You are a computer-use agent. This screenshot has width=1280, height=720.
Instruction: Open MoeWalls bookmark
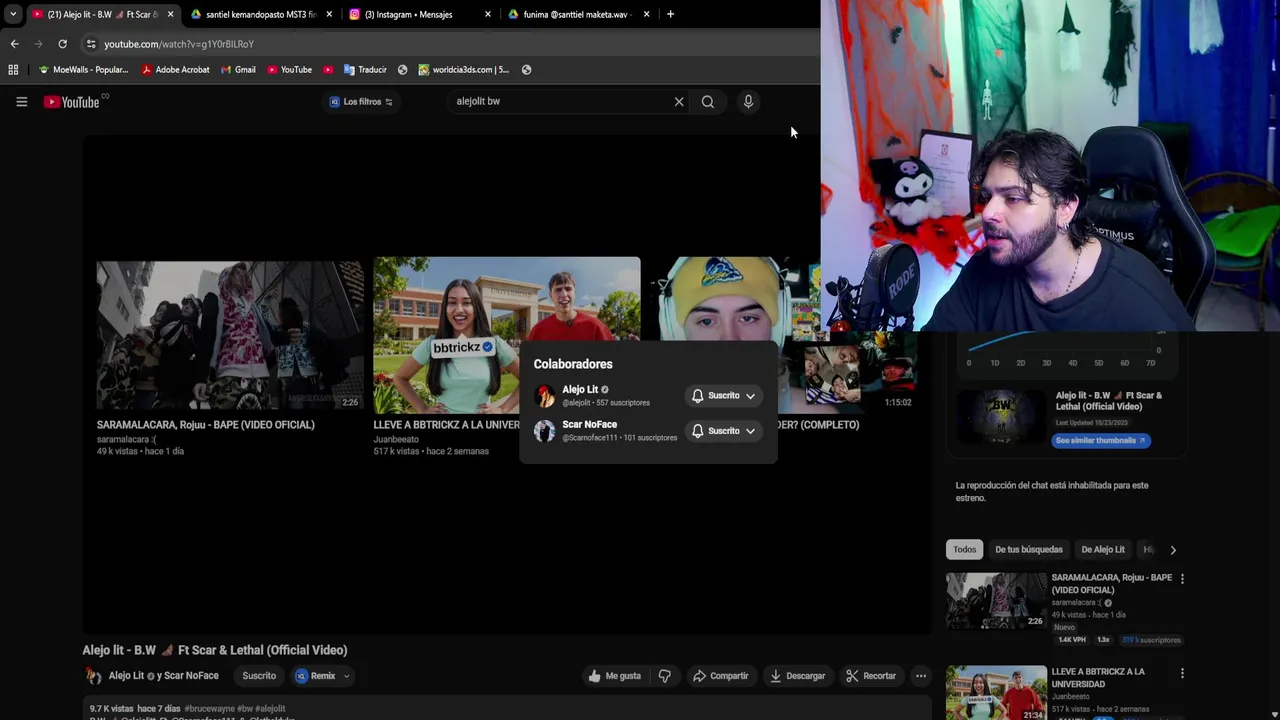click(x=84, y=70)
